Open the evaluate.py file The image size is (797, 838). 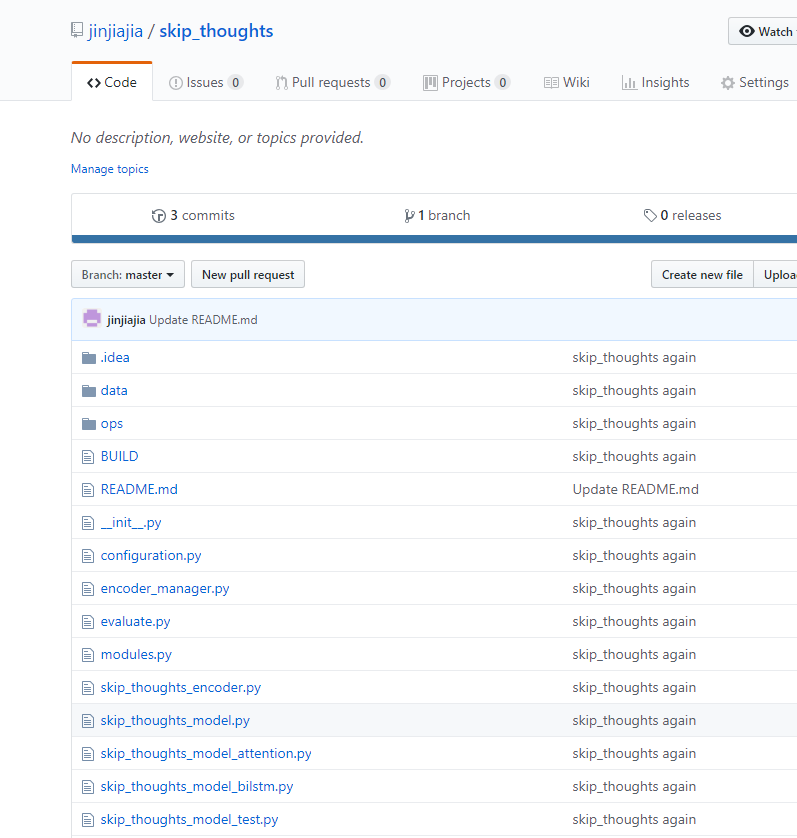(x=135, y=622)
